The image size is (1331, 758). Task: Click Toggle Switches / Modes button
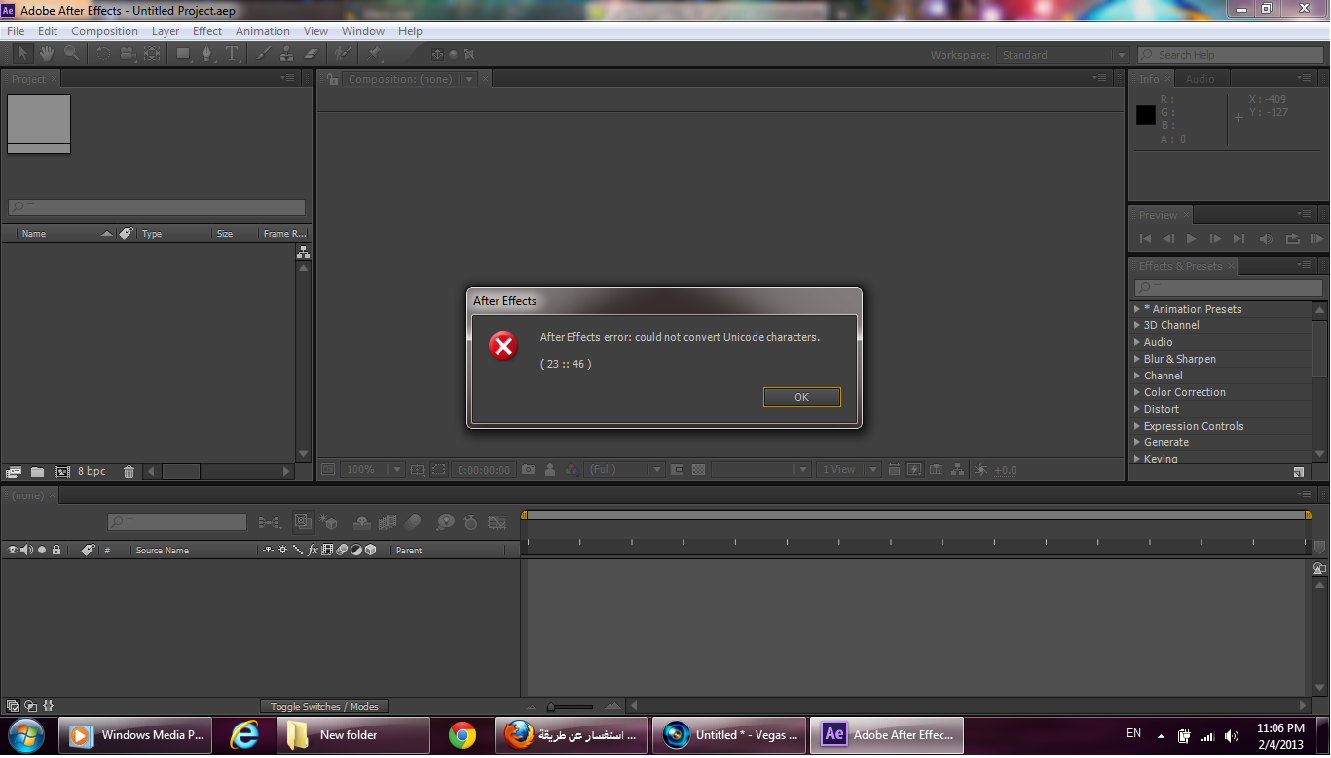click(324, 706)
